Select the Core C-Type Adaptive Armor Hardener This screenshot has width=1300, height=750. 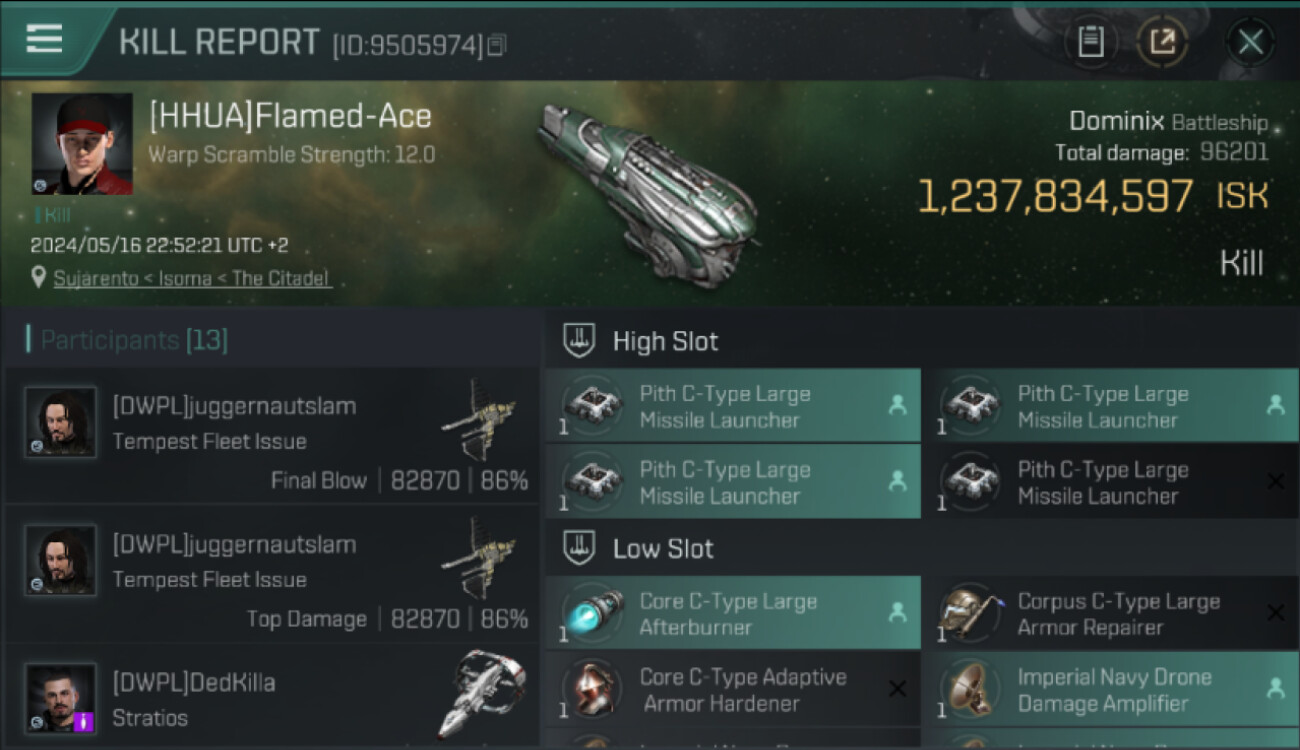[732, 690]
